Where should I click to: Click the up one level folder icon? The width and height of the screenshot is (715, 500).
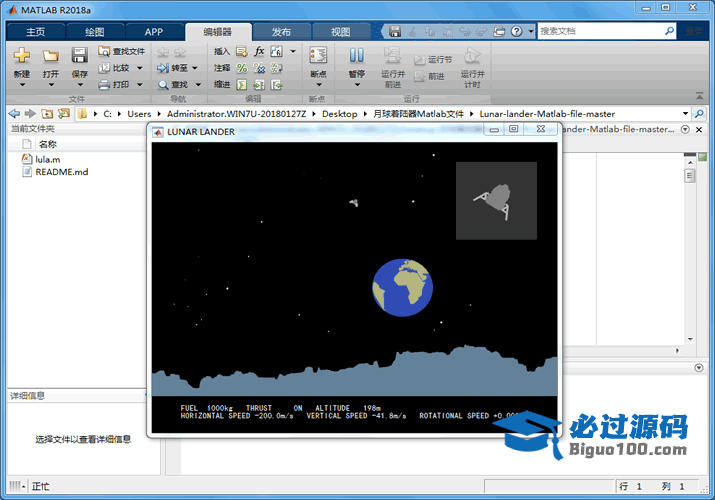(47, 113)
